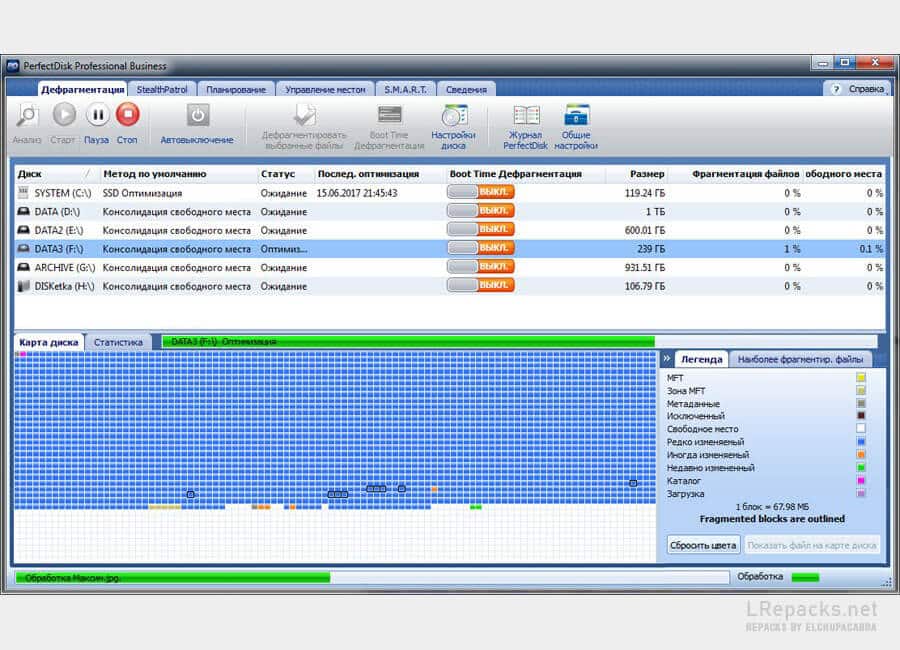
Task: Click the Analyze (Анализ) magnifier icon
Action: (x=26, y=115)
